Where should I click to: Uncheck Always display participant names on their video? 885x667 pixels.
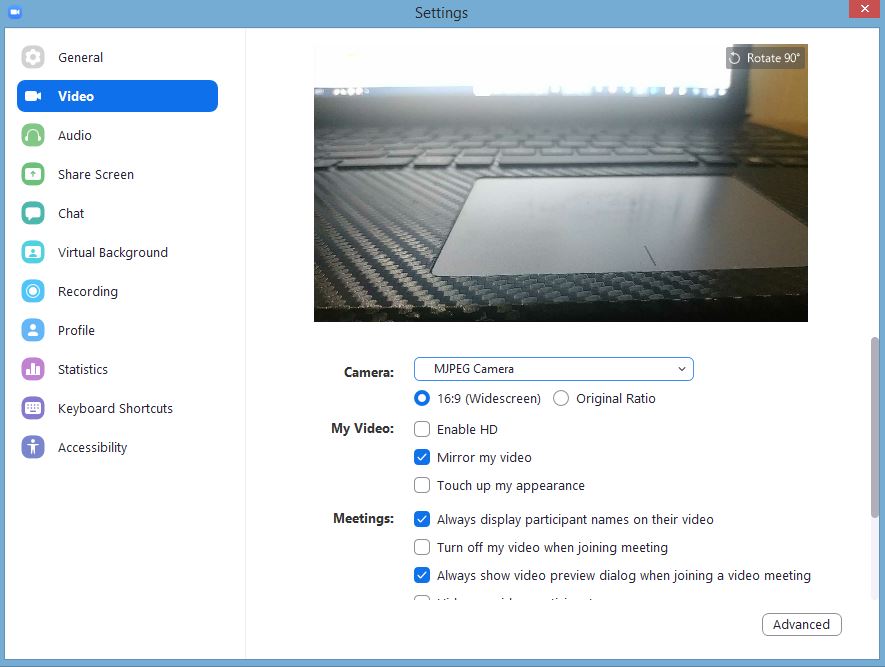(422, 519)
